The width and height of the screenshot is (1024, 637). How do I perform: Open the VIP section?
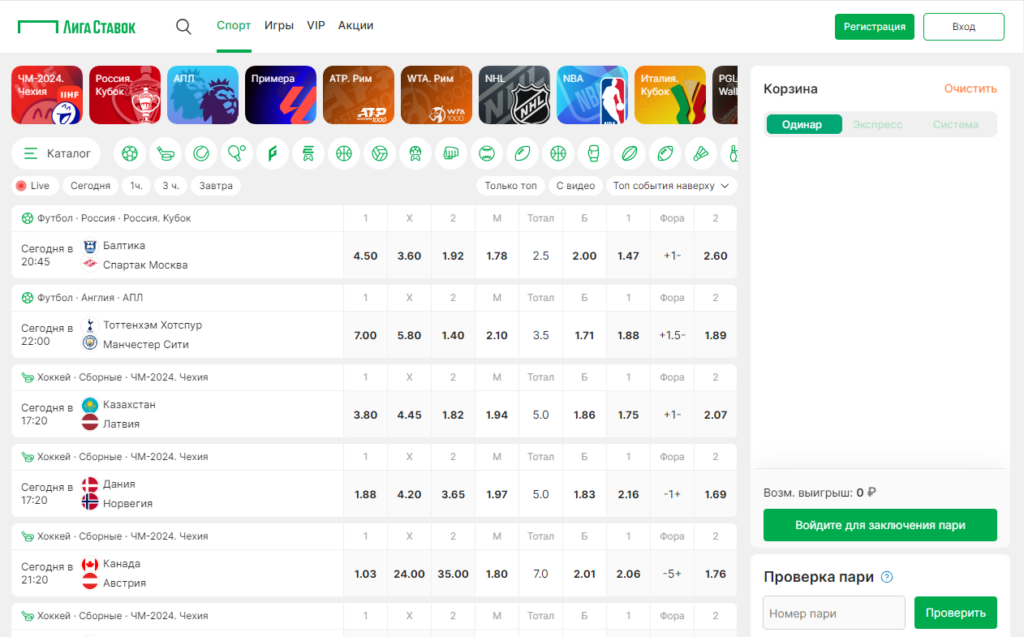(x=316, y=25)
